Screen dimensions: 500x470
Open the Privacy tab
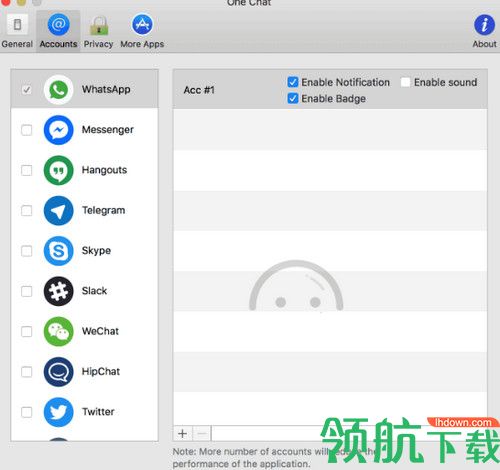coord(98,31)
